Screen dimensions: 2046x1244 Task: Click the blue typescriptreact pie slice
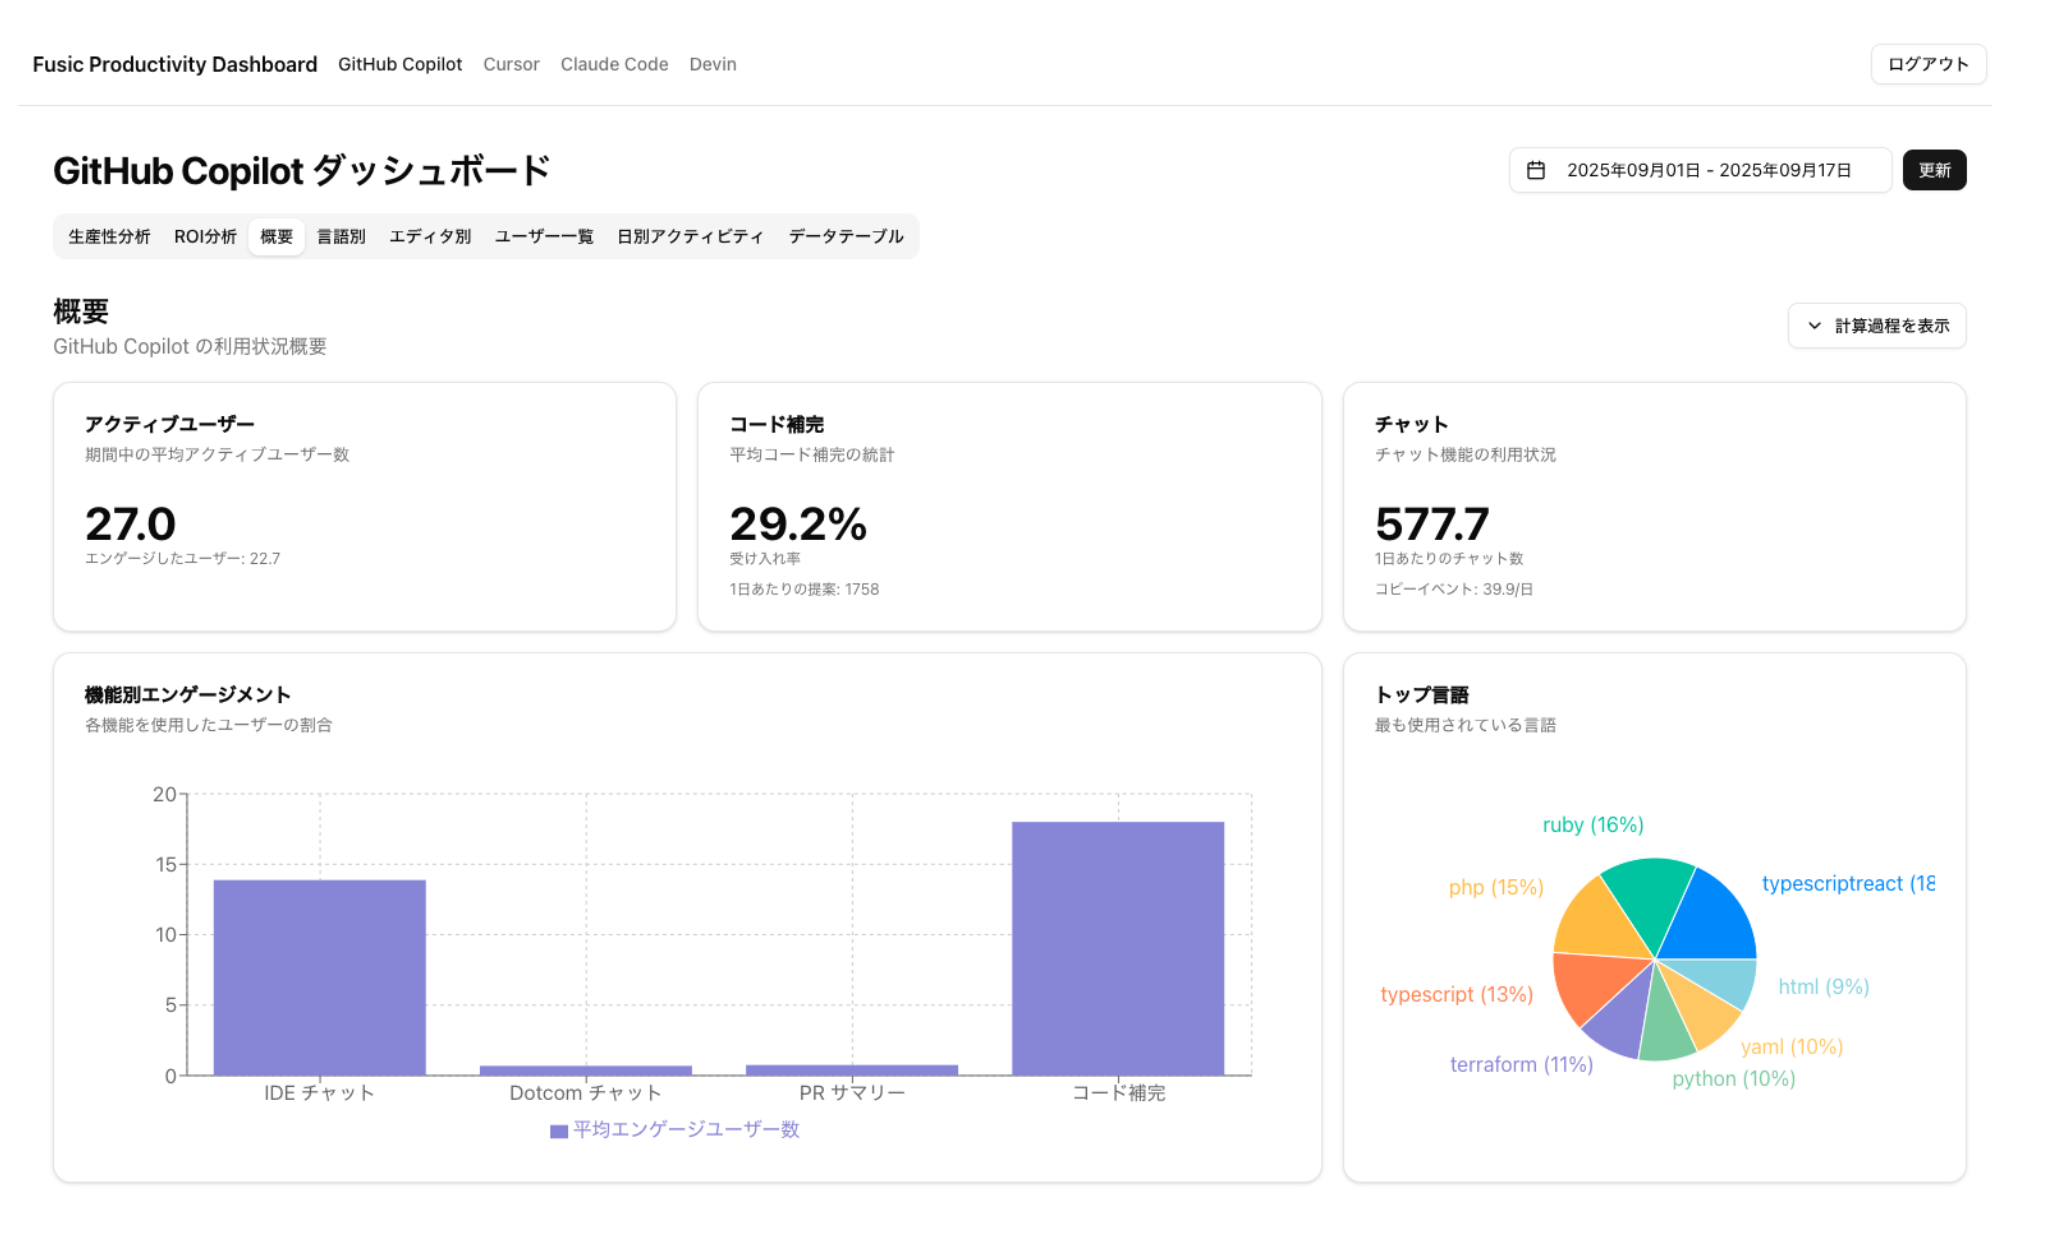1713,917
